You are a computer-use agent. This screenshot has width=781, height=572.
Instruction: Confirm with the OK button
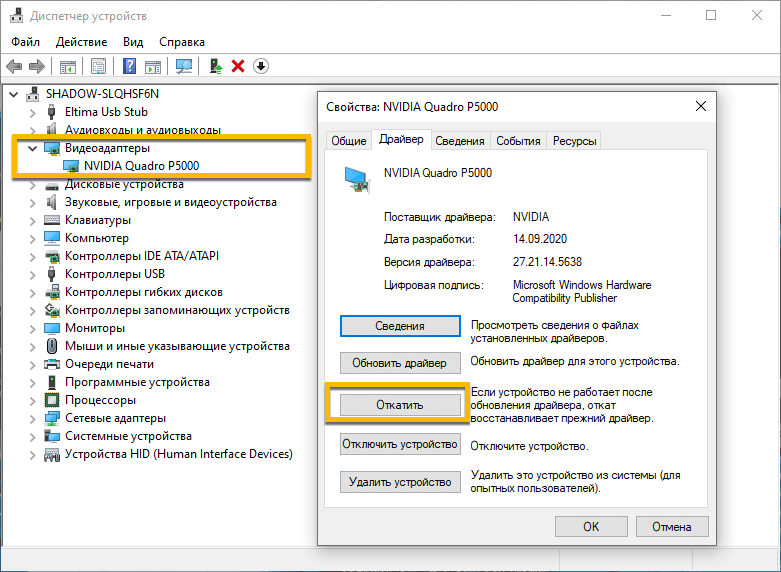591,527
